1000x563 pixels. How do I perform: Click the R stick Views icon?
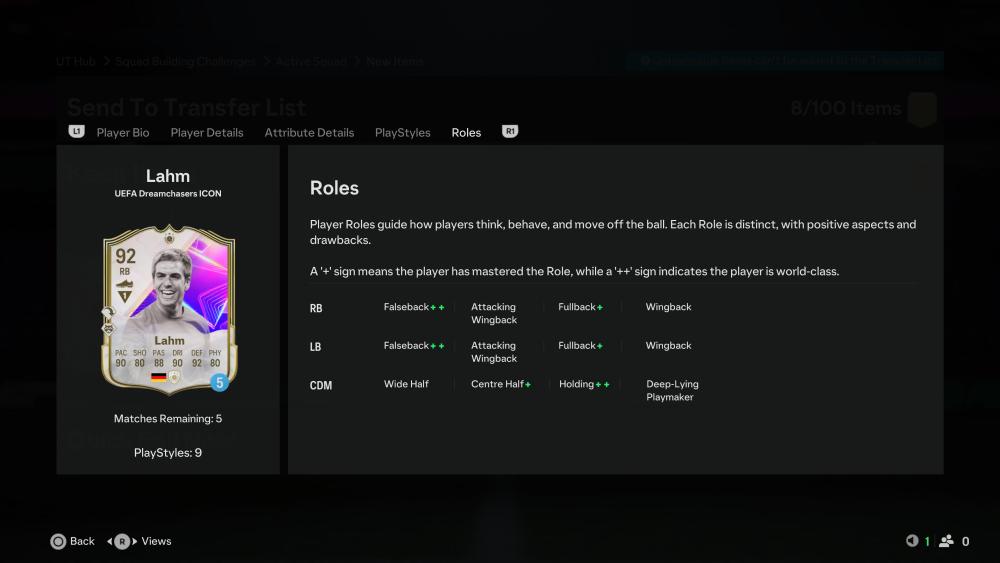(122, 541)
